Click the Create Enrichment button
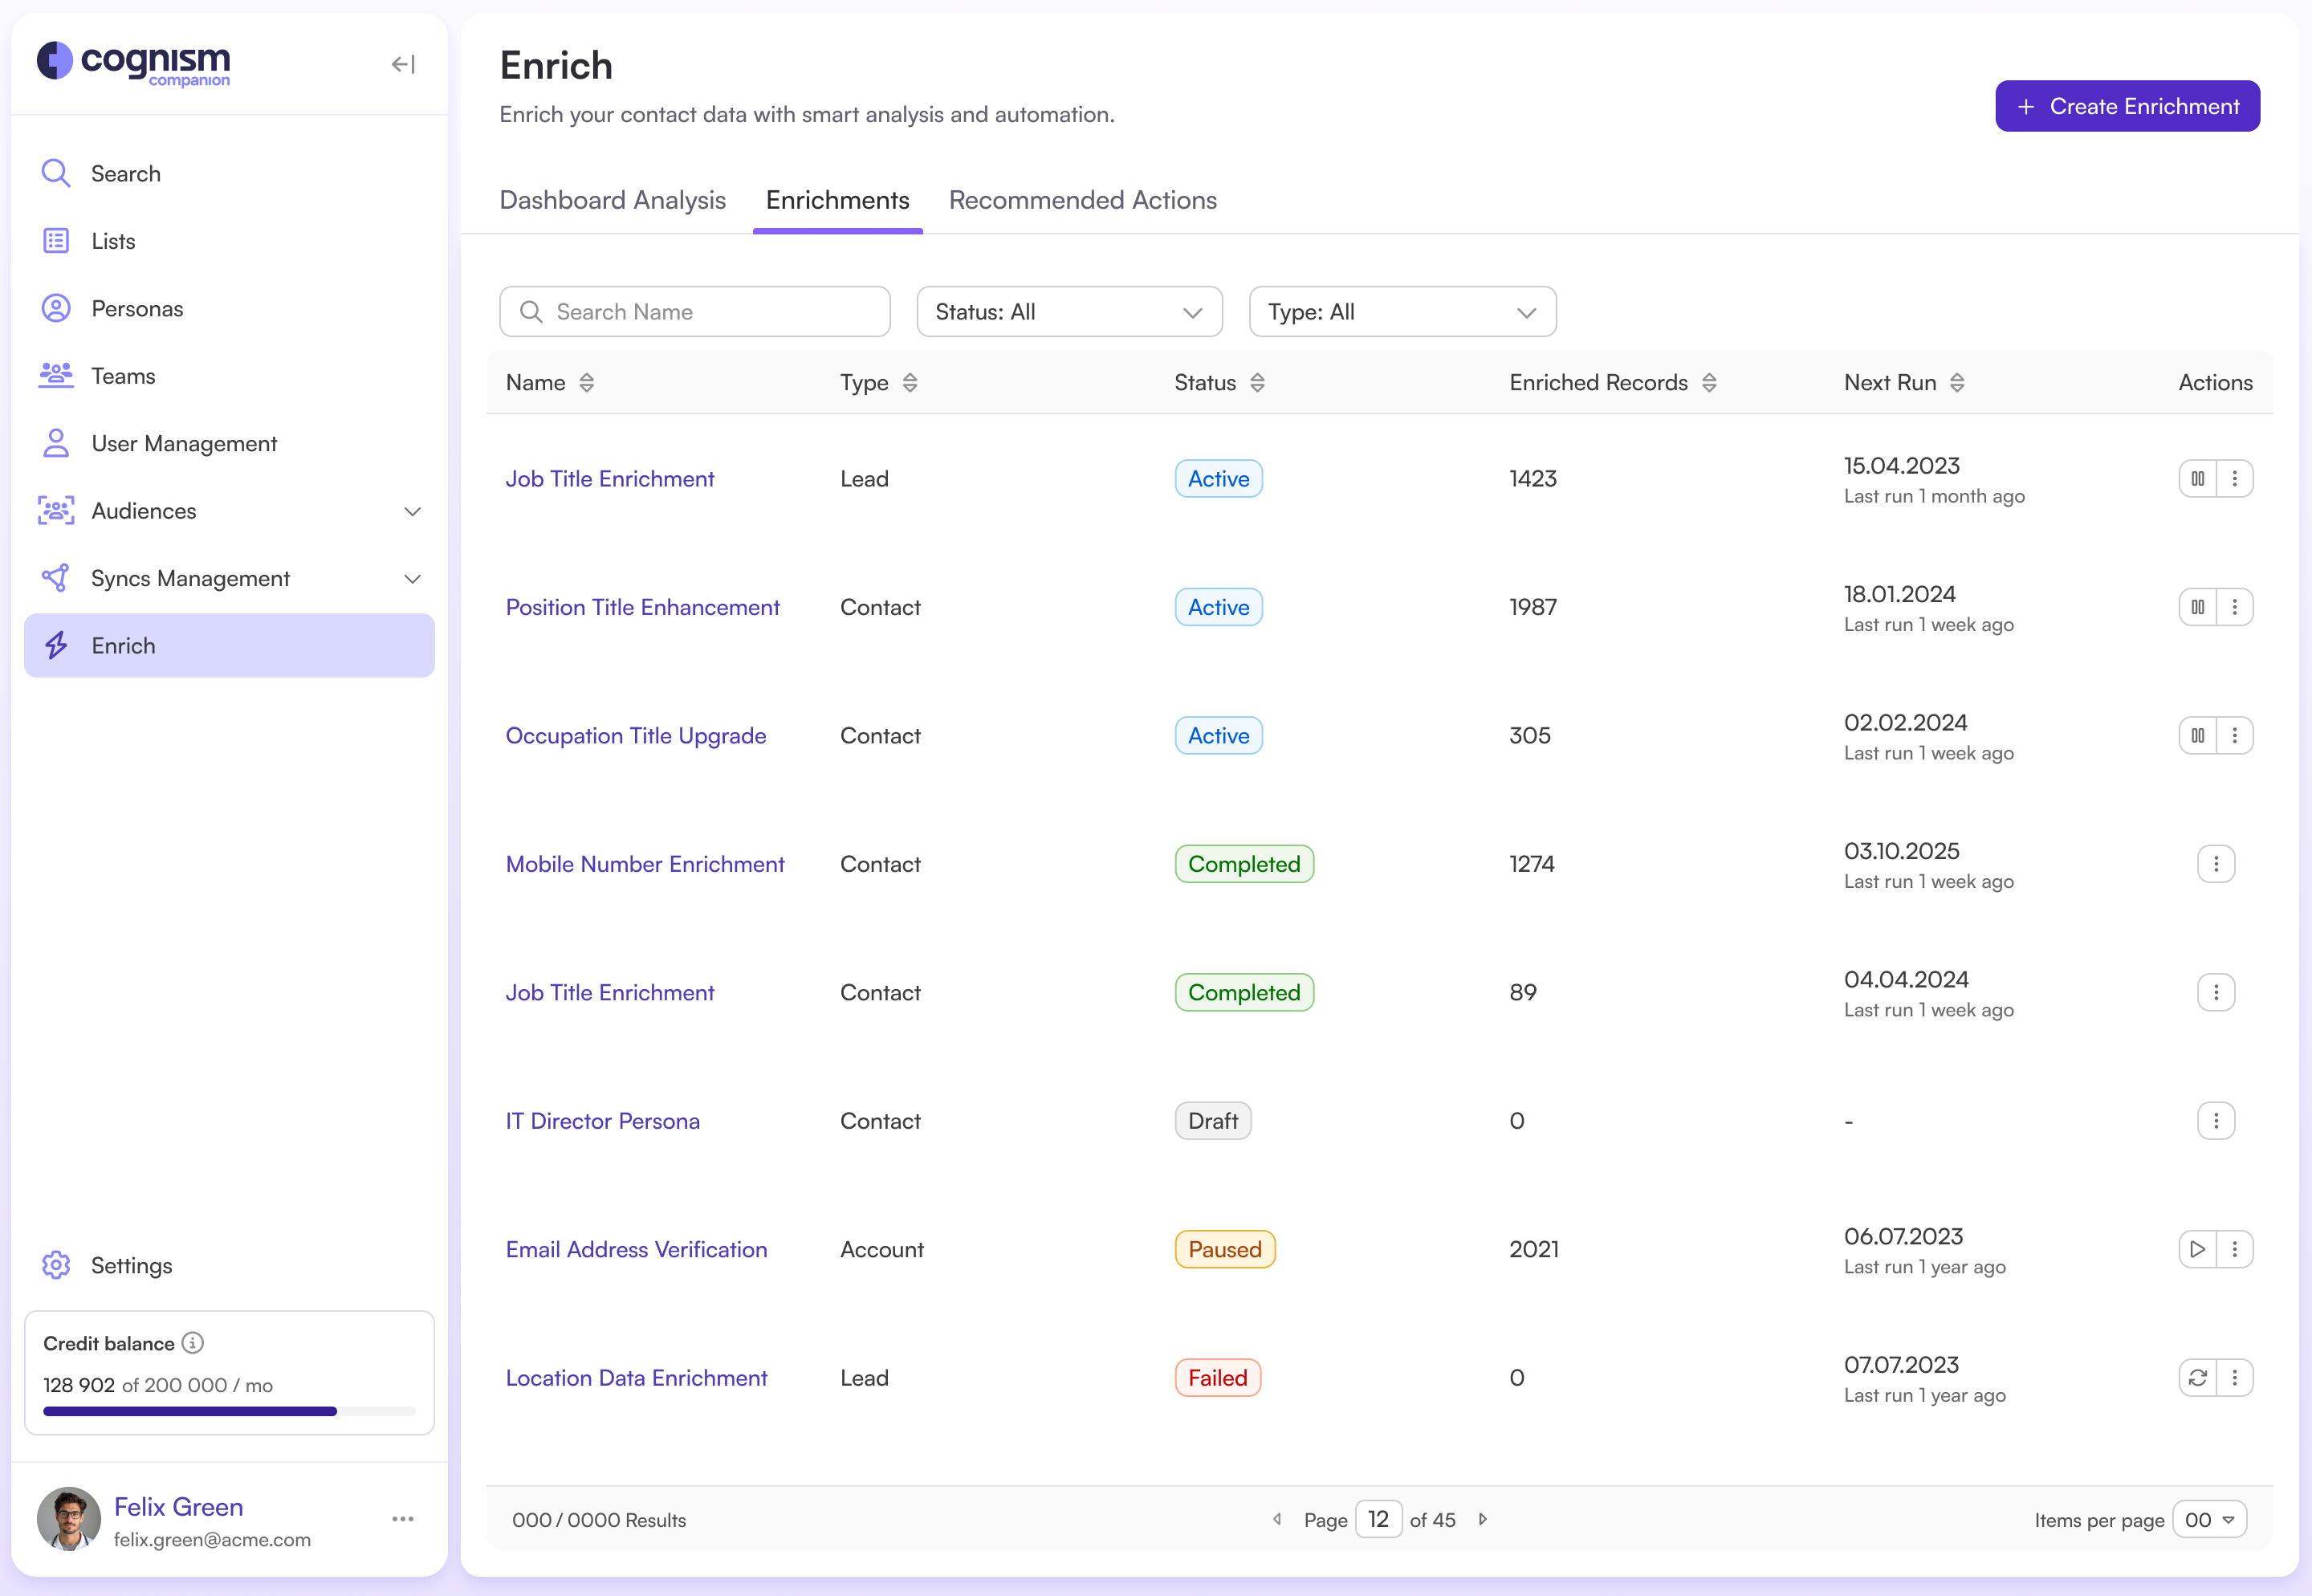The width and height of the screenshot is (2312, 1596). [x=2127, y=106]
